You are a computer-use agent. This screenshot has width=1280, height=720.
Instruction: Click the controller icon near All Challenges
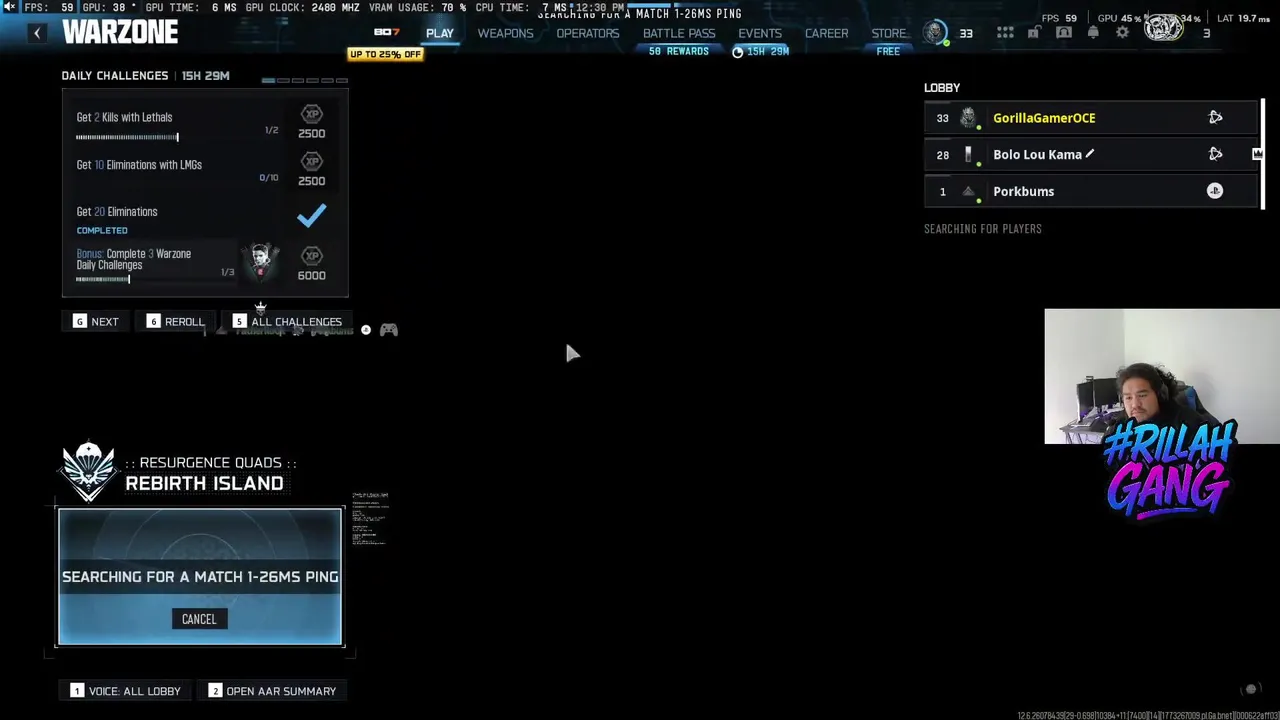[x=389, y=330]
